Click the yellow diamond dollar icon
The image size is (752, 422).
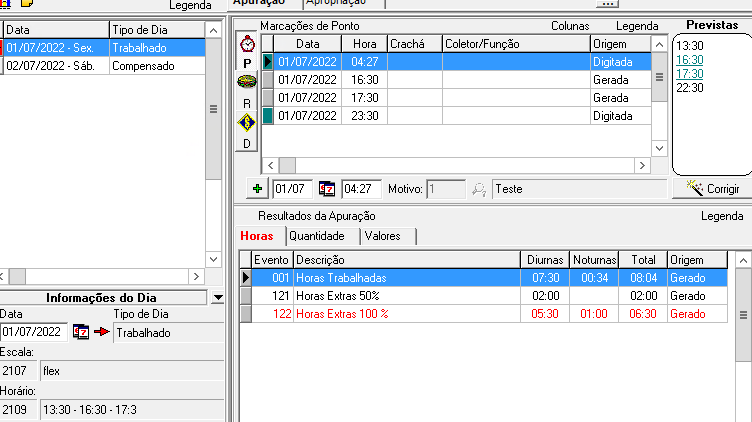[x=247, y=123]
